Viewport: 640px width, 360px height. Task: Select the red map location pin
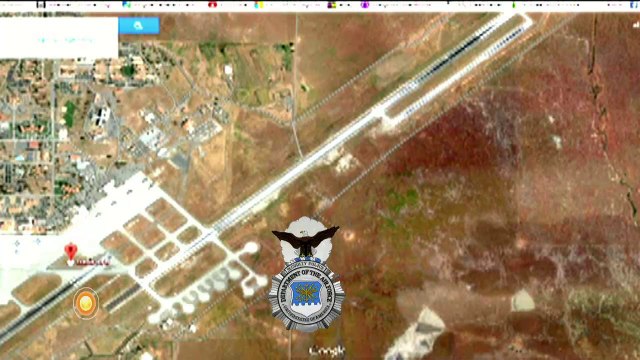71,252
